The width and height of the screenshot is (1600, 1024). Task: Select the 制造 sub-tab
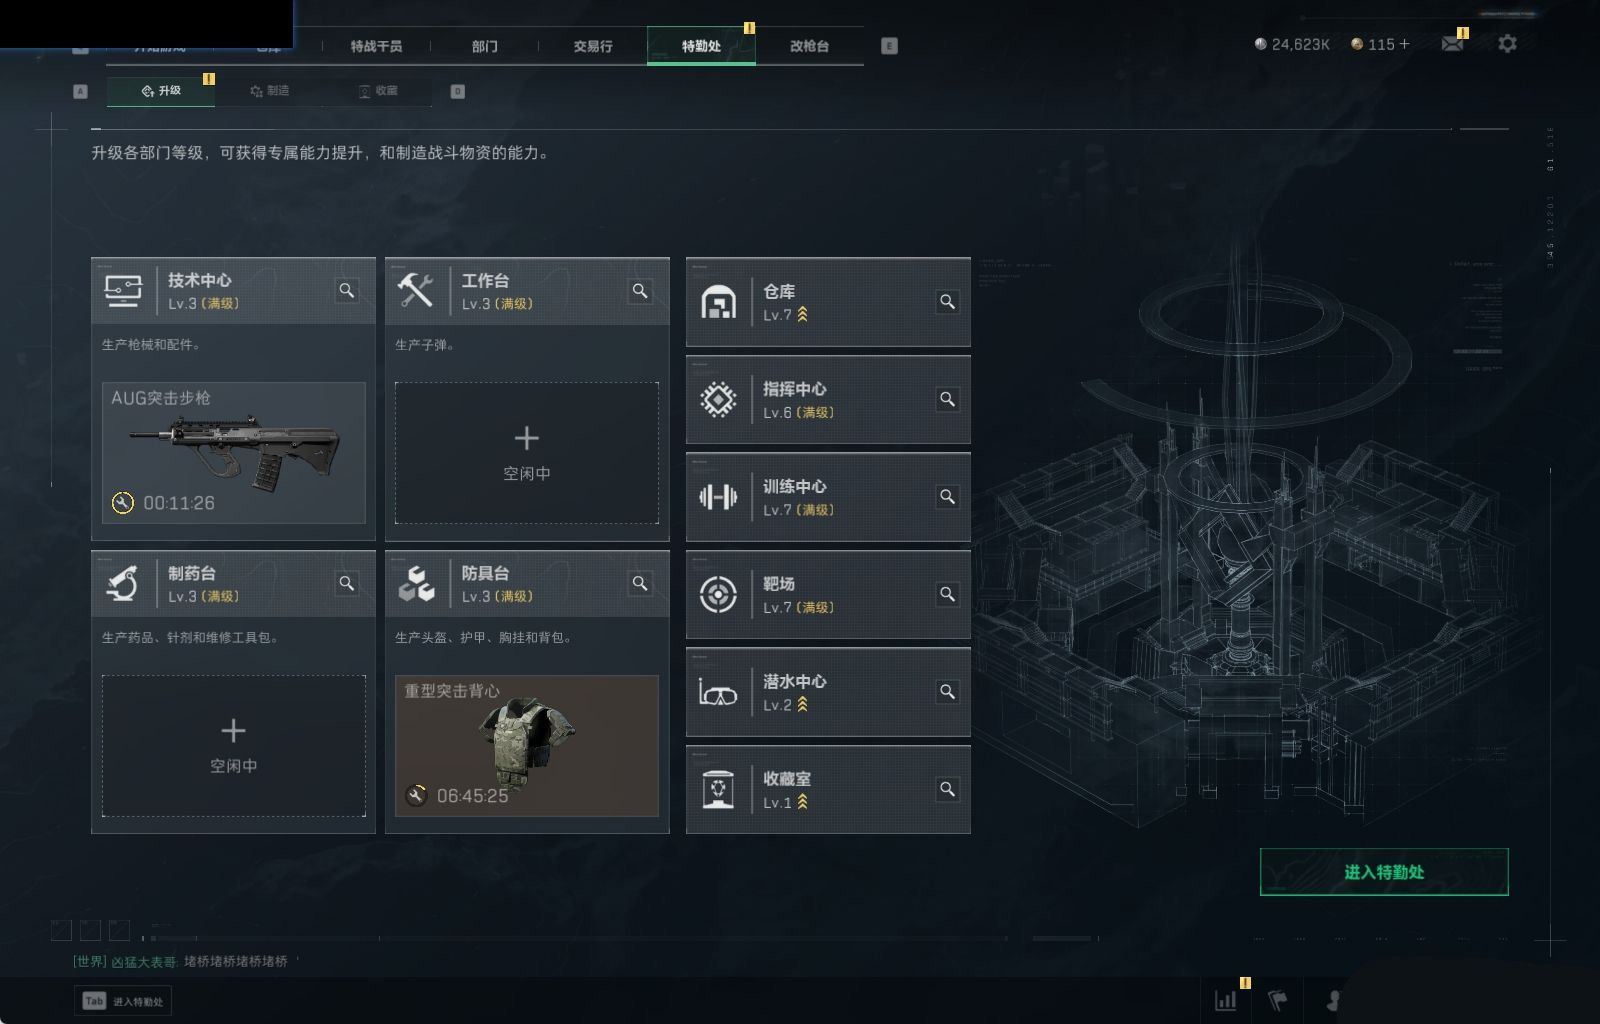(x=269, y=91)
